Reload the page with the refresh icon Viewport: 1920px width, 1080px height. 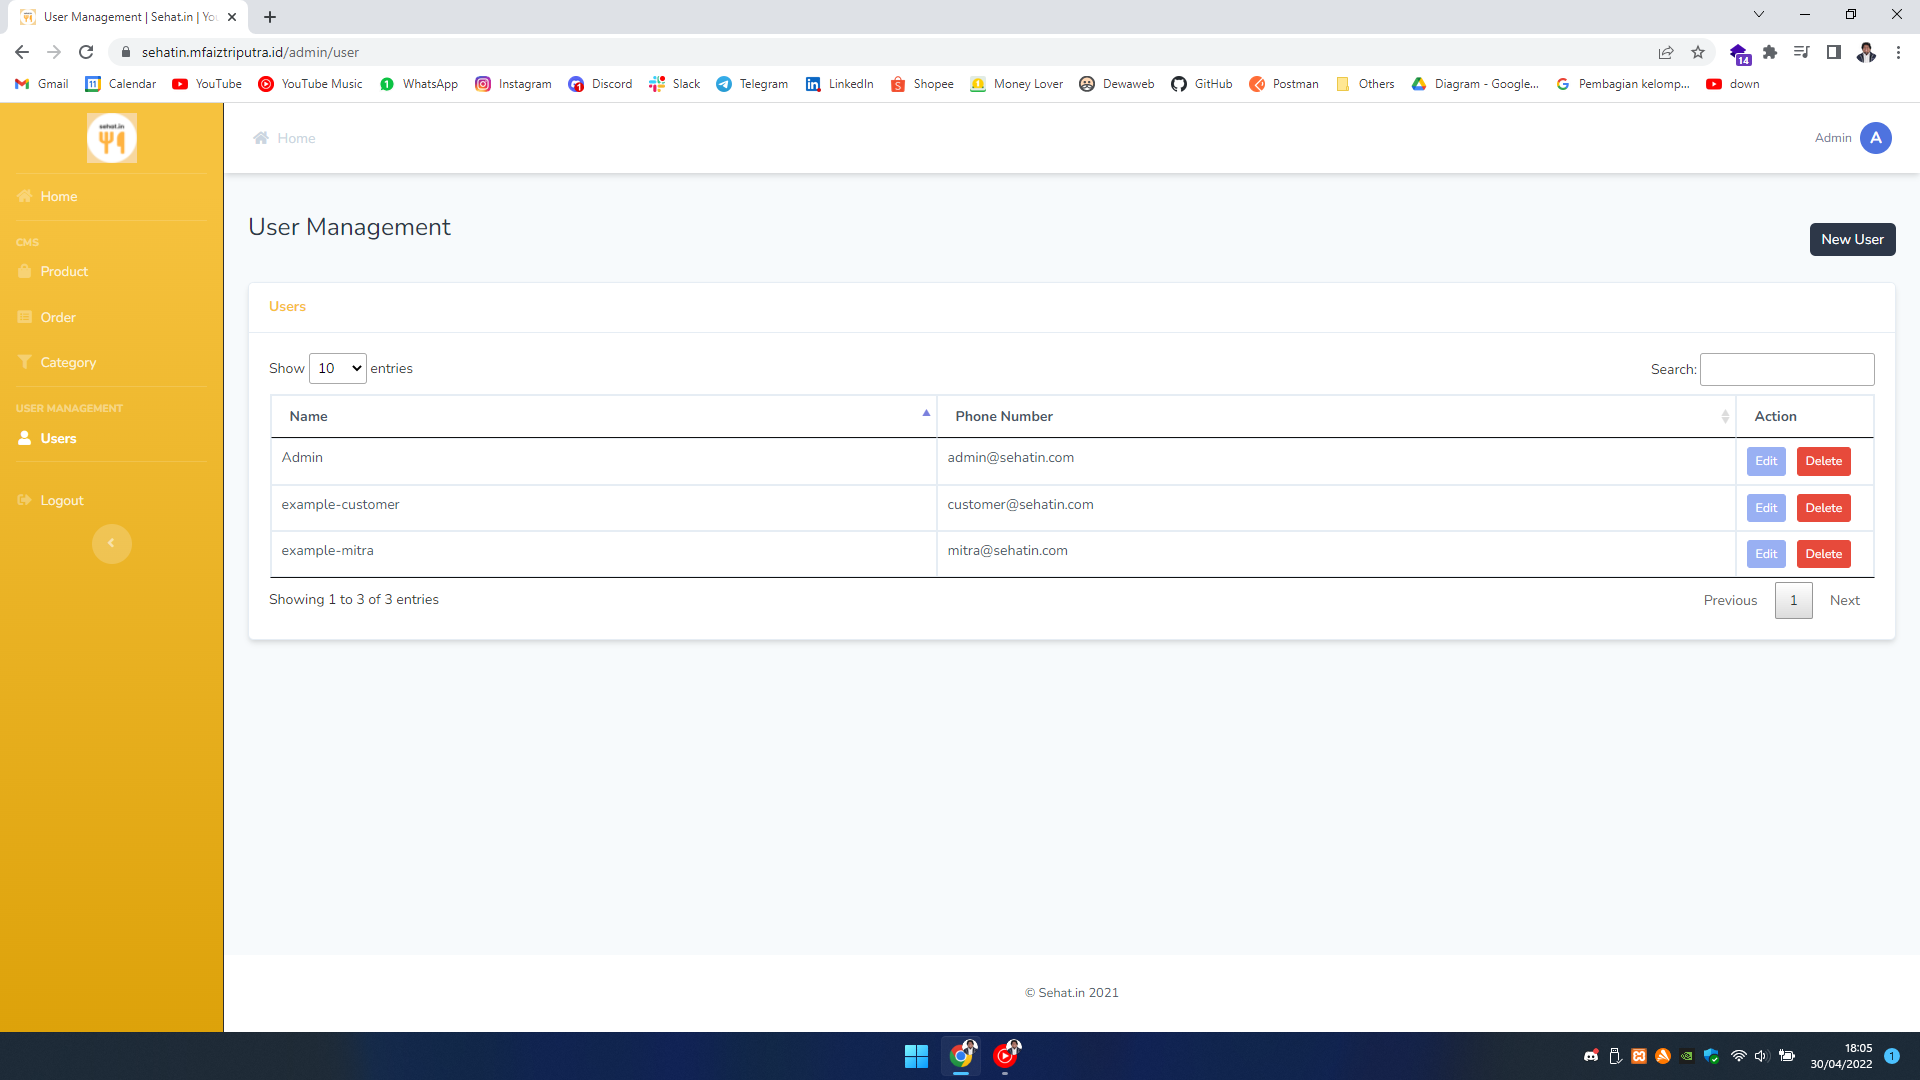pyautogui.click(x=86, y=52)
